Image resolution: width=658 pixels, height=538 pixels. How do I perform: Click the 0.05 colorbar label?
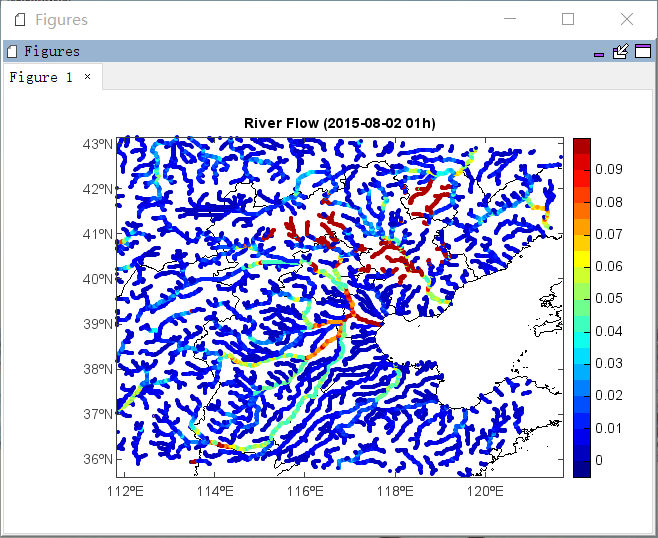[608, 298]
